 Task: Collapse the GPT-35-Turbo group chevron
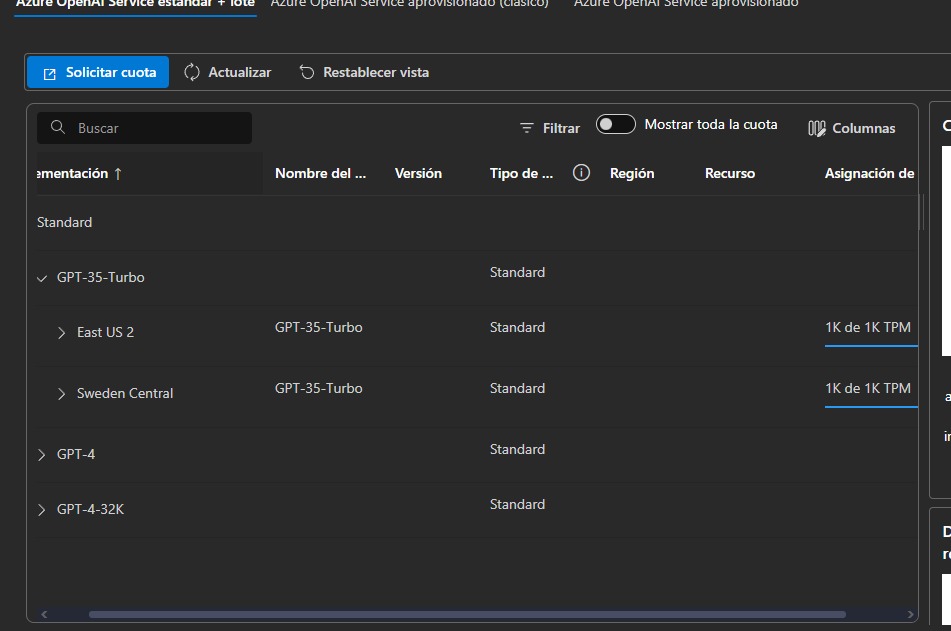42,278
